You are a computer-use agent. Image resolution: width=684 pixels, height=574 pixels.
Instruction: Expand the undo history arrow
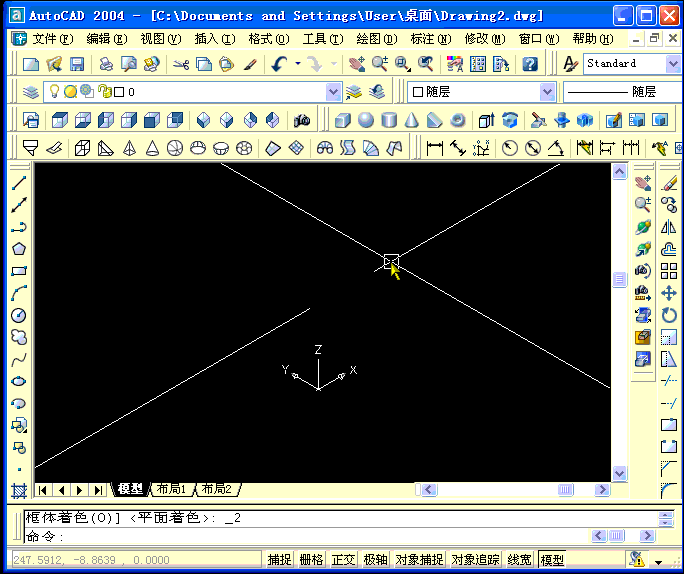[298, 64]
